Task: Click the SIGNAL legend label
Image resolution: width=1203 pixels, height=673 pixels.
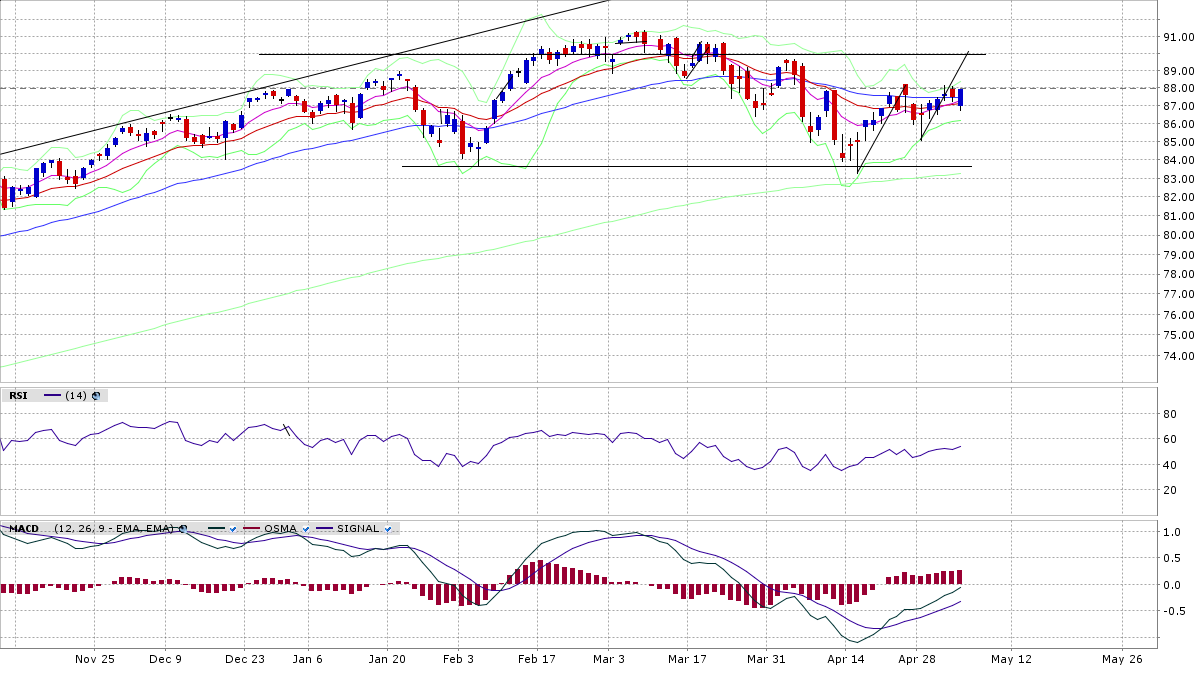Action: (x=358, y=528)
